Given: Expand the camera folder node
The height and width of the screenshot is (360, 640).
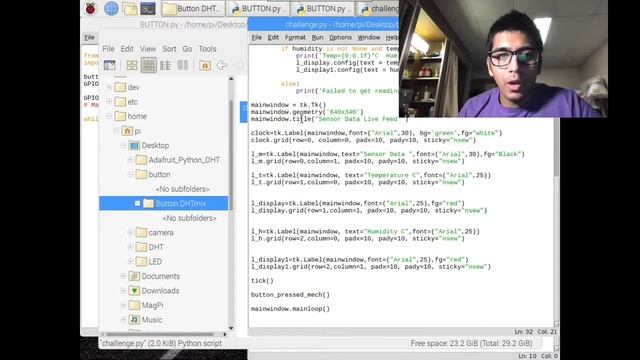Looking at the screenshot, I should pos(130,233).
